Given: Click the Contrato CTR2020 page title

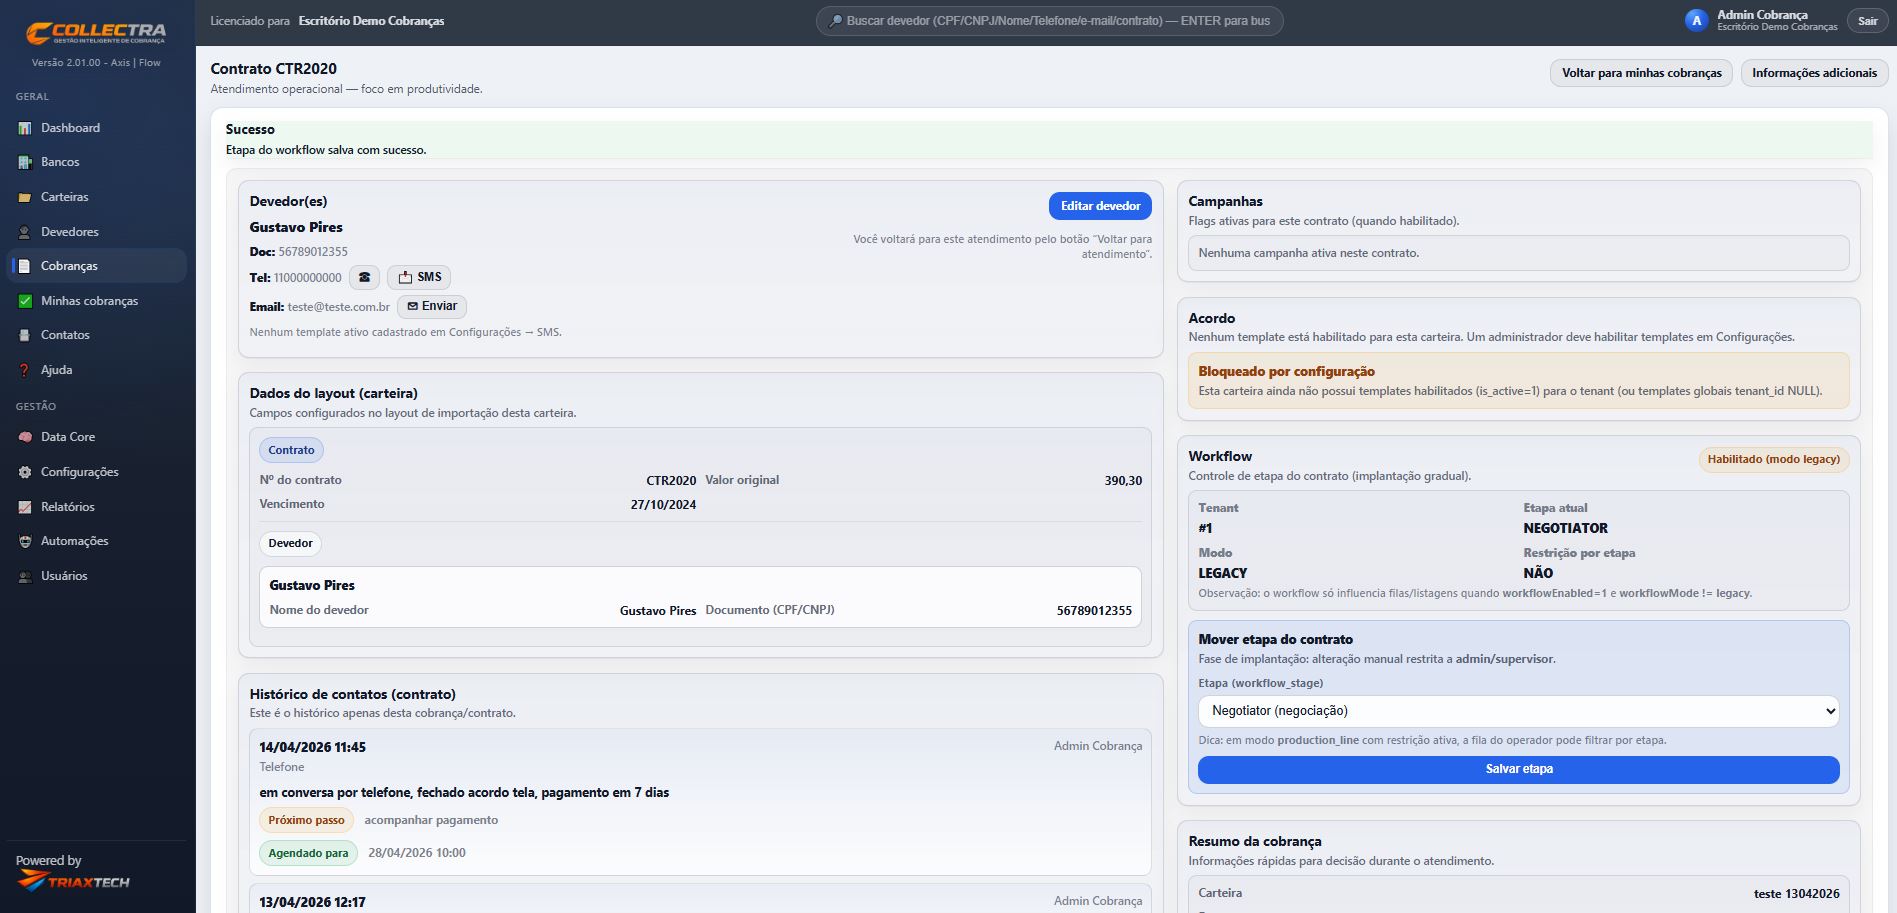Looking at the screenshot, I should (x=273, y=69).
